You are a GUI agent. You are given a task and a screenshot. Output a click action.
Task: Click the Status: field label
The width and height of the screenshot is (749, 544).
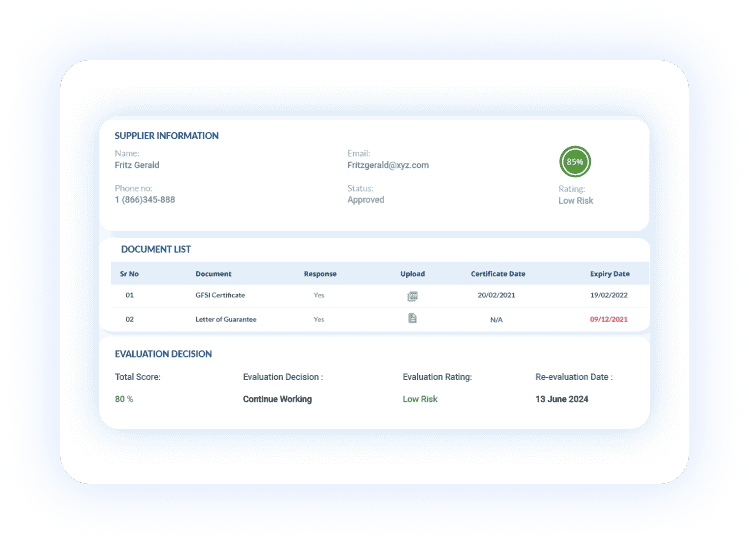coord(360,188)
